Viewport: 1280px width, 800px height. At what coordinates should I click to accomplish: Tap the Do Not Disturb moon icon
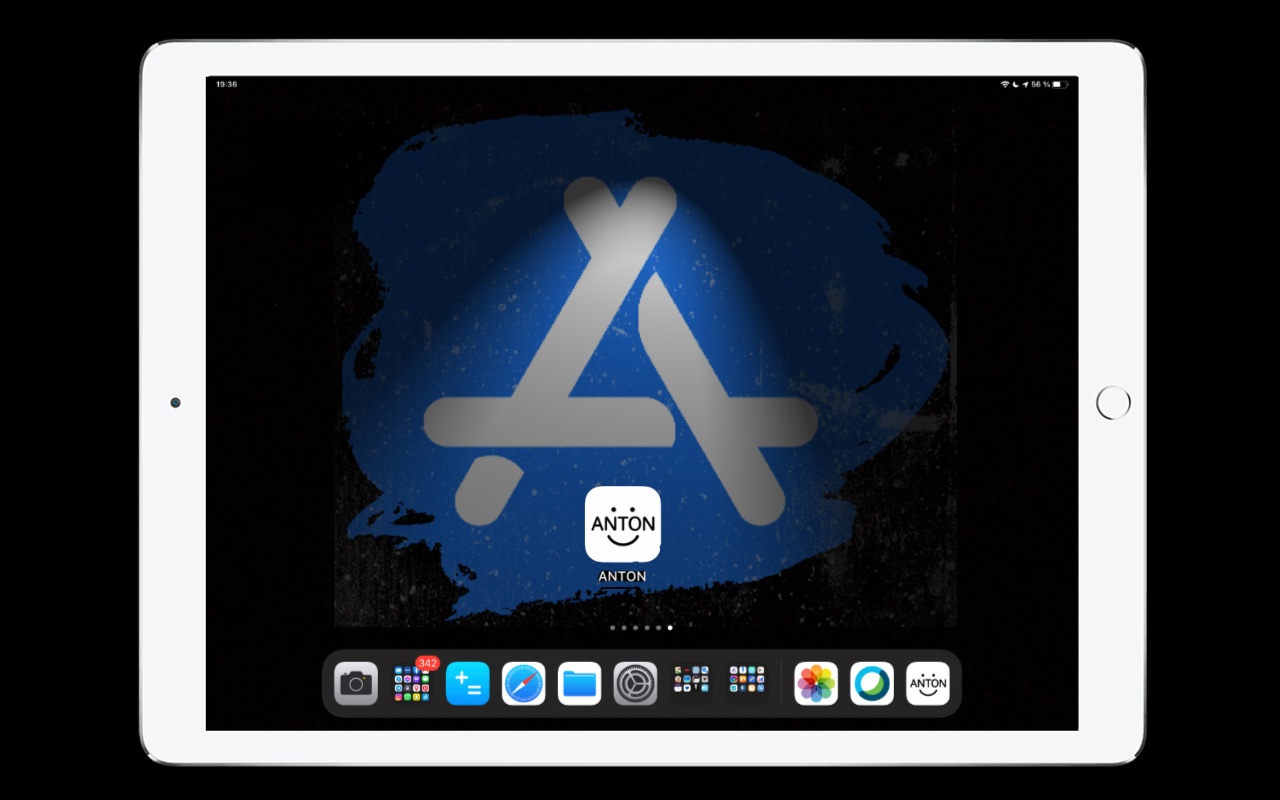pyautogui.click(x=1015, y=84)
